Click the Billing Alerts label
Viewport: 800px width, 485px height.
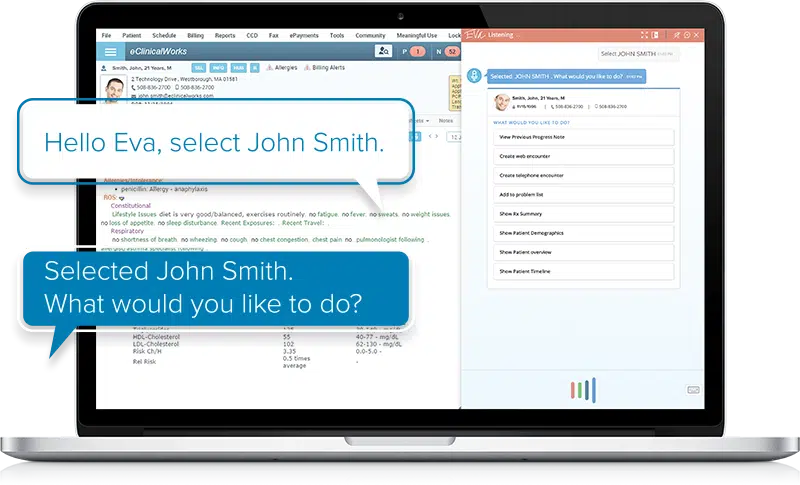click(329, 67)
